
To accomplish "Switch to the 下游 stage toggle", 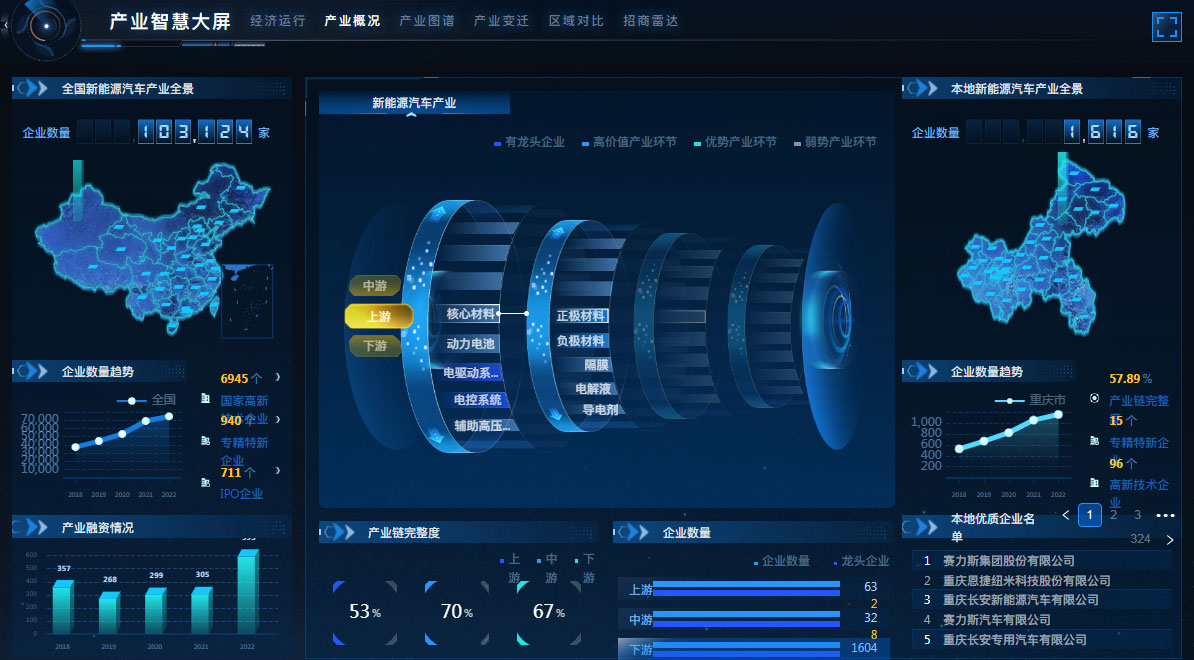I will pyautogui.click(x=375, y=346).
